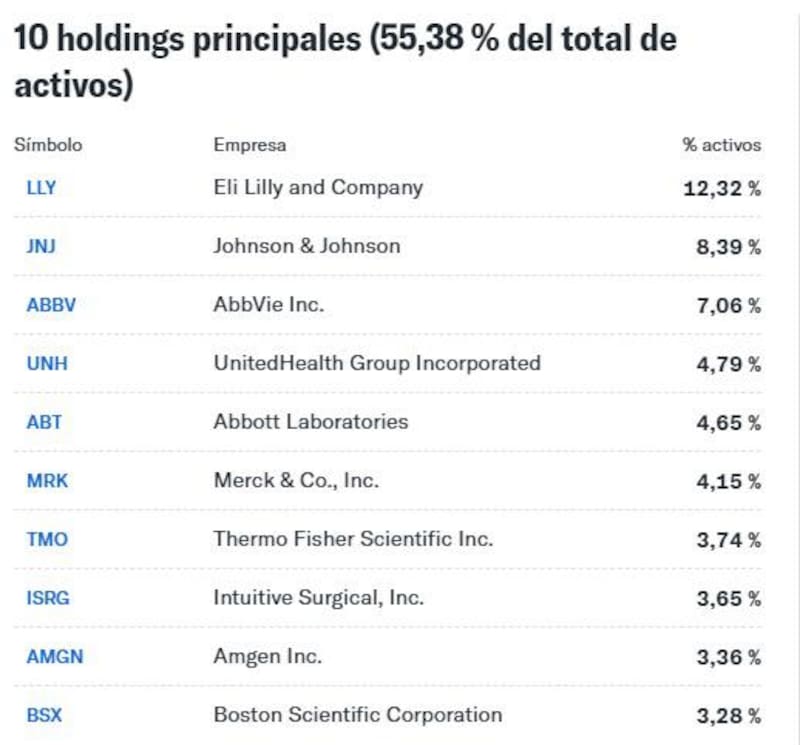Open the AMGN ticker link
The image size is (800, 745).
point(55,657)
